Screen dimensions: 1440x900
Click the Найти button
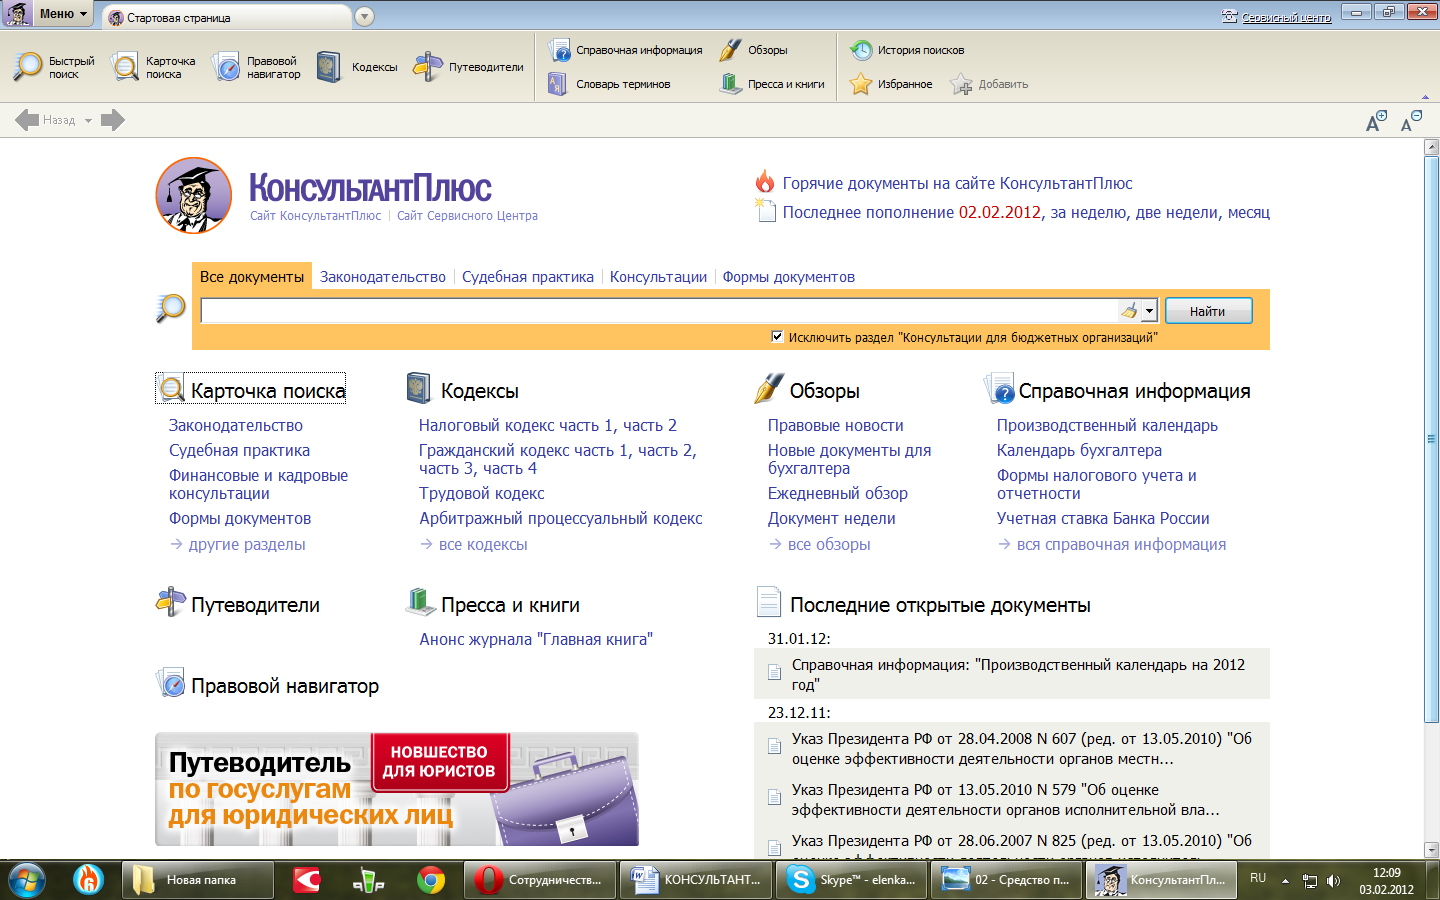point(1208,311)
